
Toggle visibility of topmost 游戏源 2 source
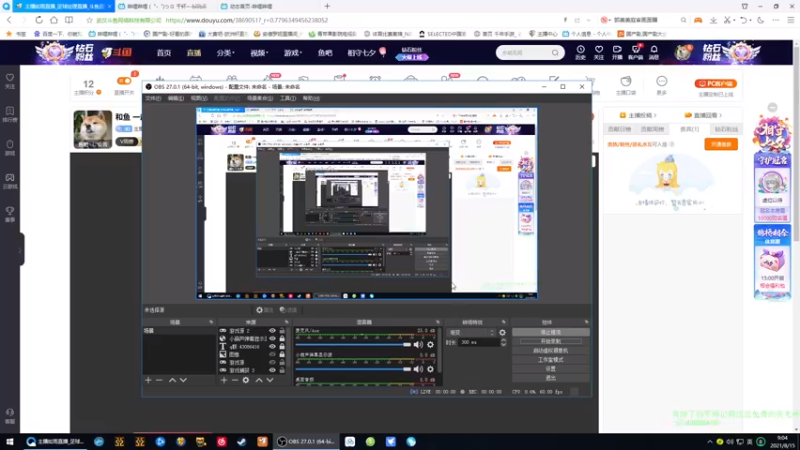point(272,331)
